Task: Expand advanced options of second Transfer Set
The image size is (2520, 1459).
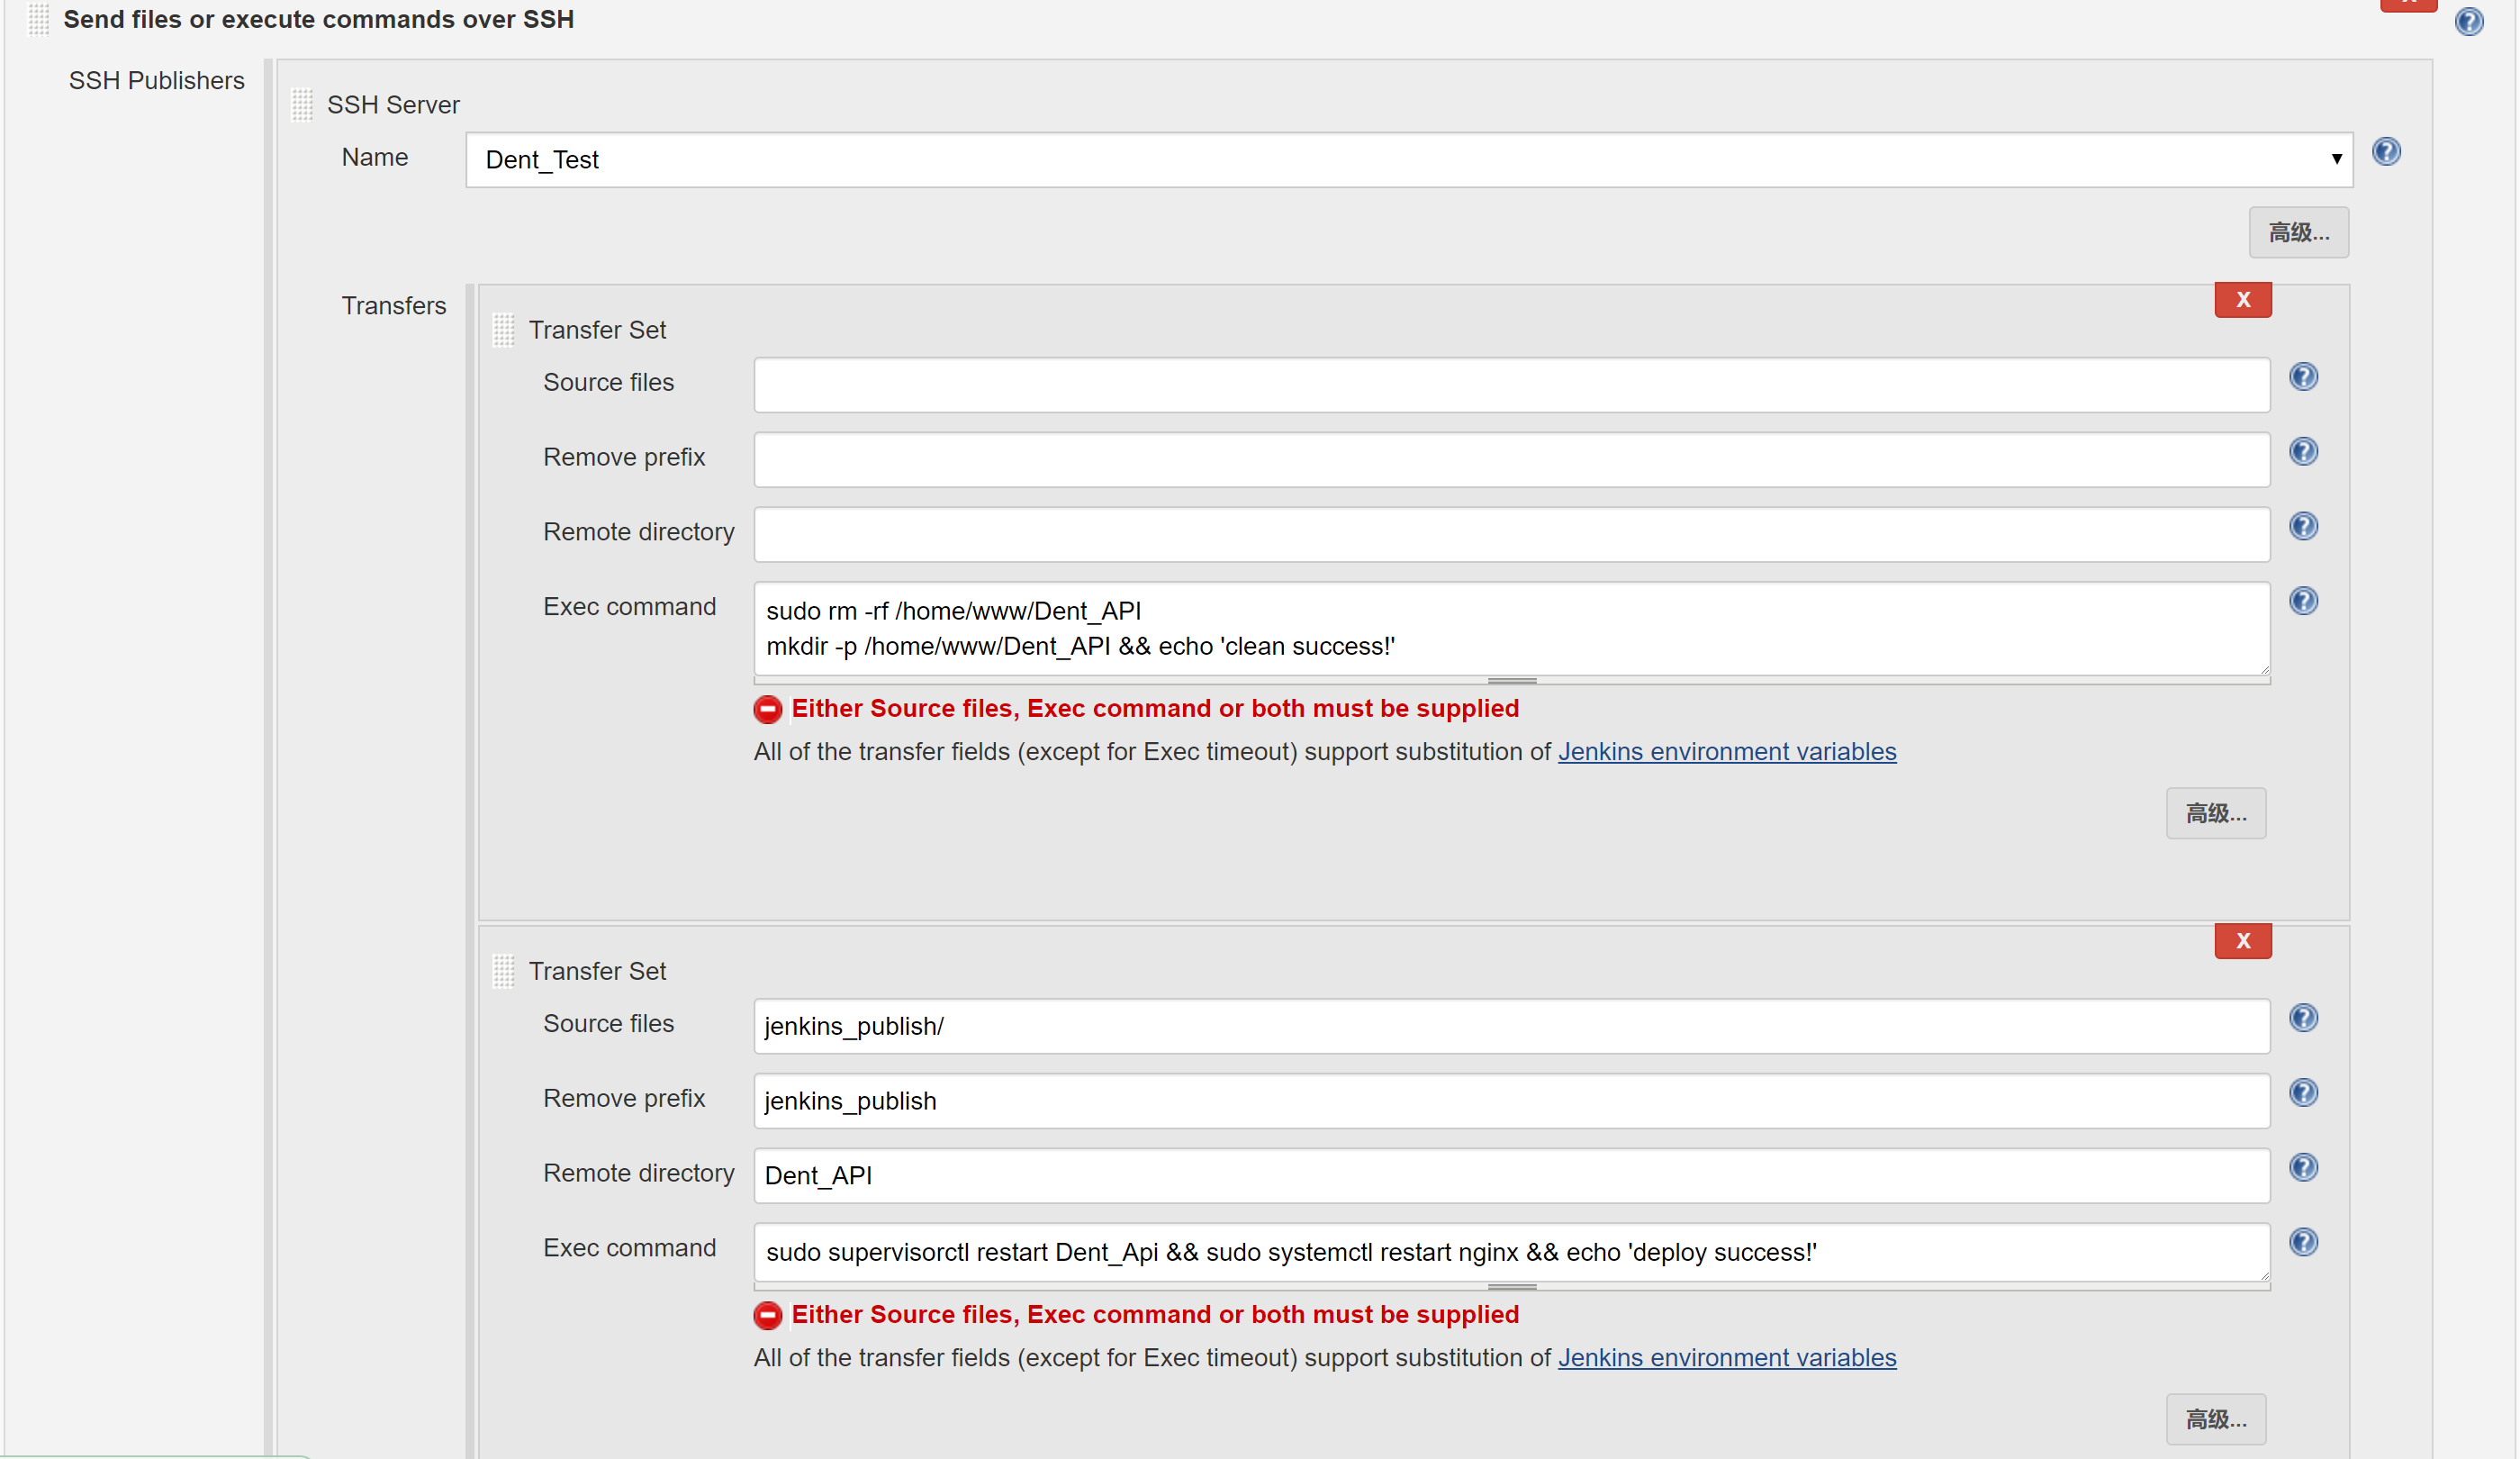Action: point(2215,1420)
